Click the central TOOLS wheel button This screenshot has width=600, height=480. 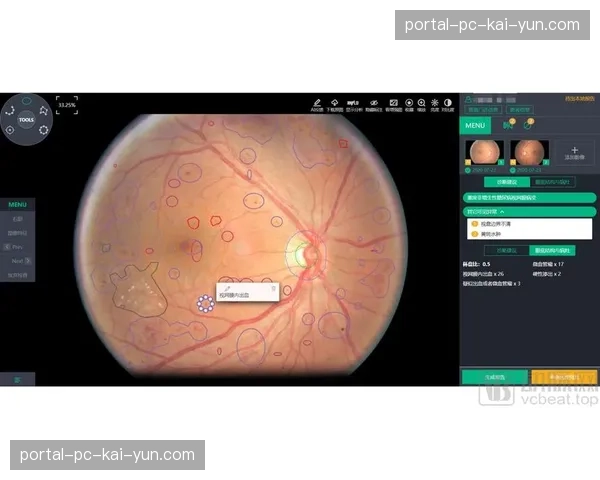(x=26, y=119)
